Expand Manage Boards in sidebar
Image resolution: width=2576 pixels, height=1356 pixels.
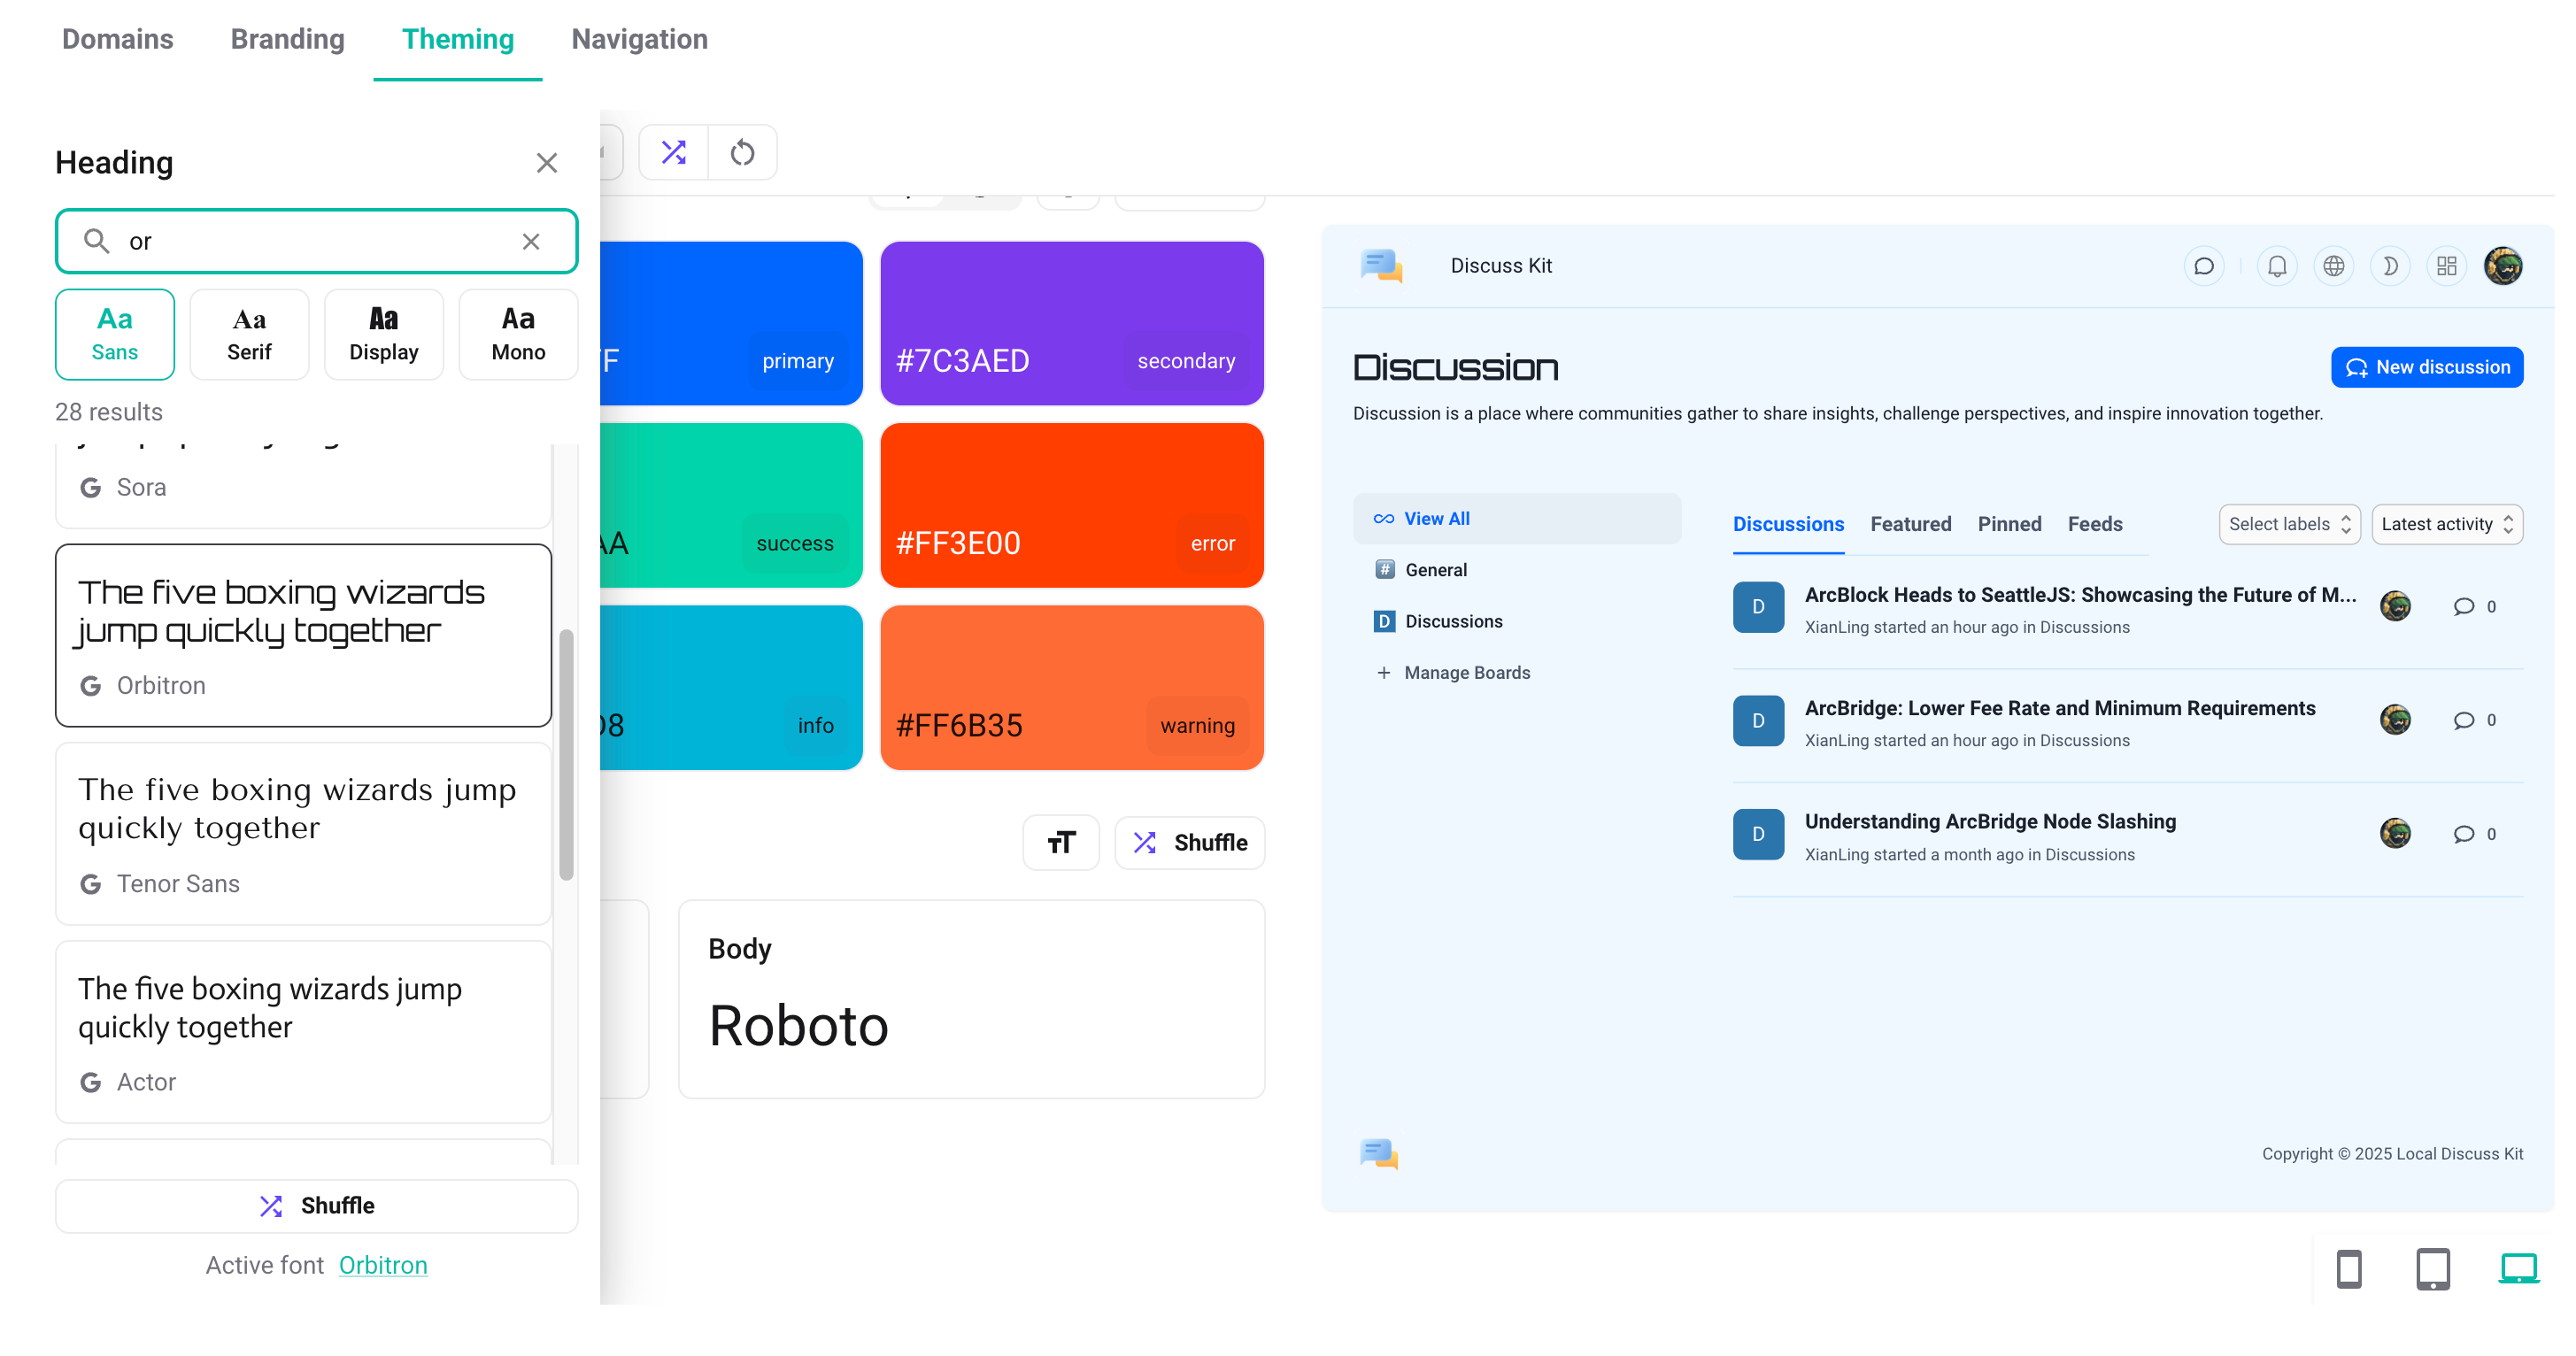(x=1466, y=673)
